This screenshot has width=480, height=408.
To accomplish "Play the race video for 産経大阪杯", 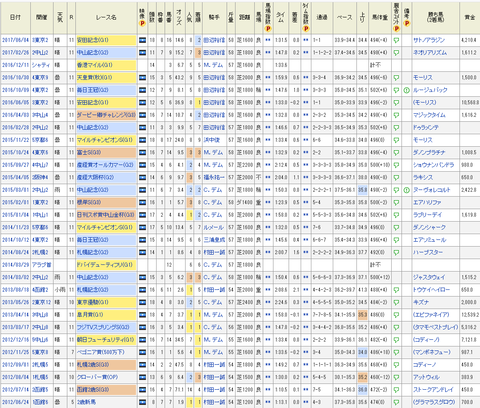I will coord(142,177).
